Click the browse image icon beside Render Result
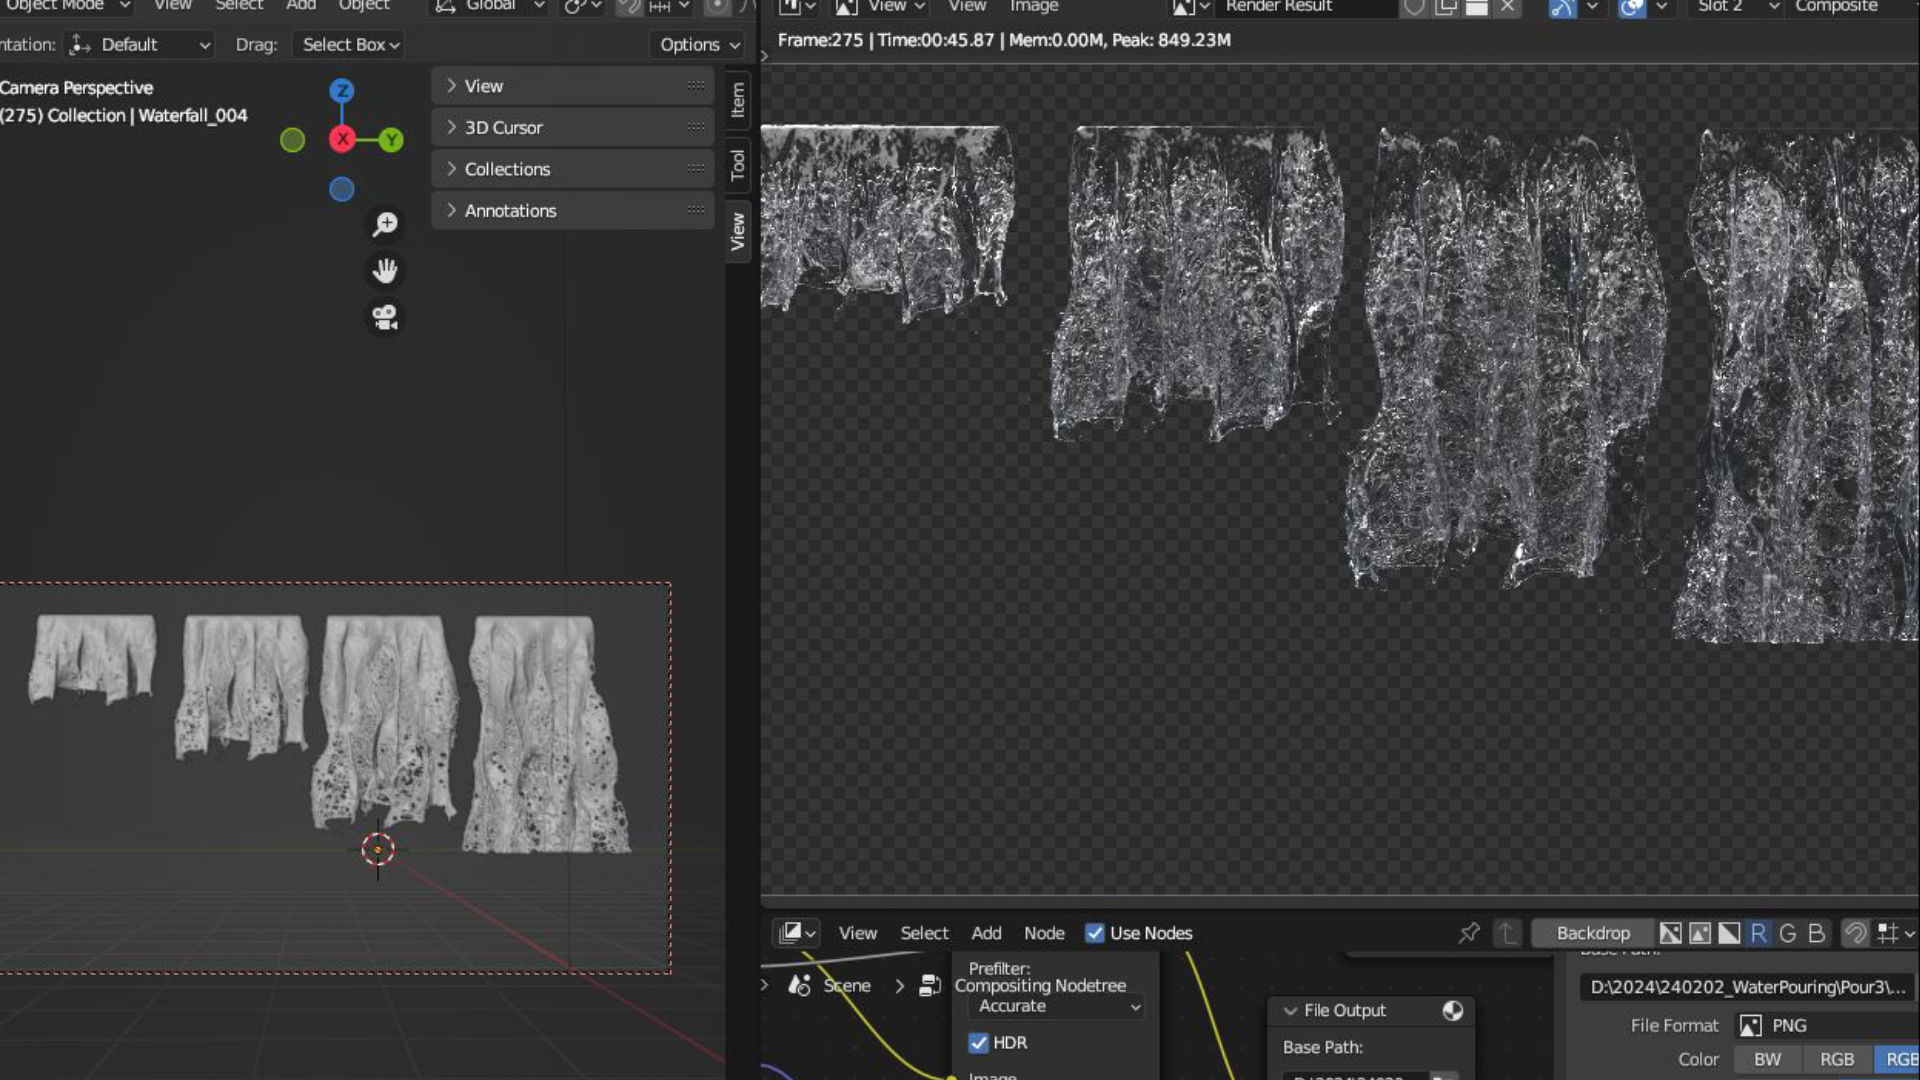The width and height of the screenshot is (1920, 1080). point(1191,7)
